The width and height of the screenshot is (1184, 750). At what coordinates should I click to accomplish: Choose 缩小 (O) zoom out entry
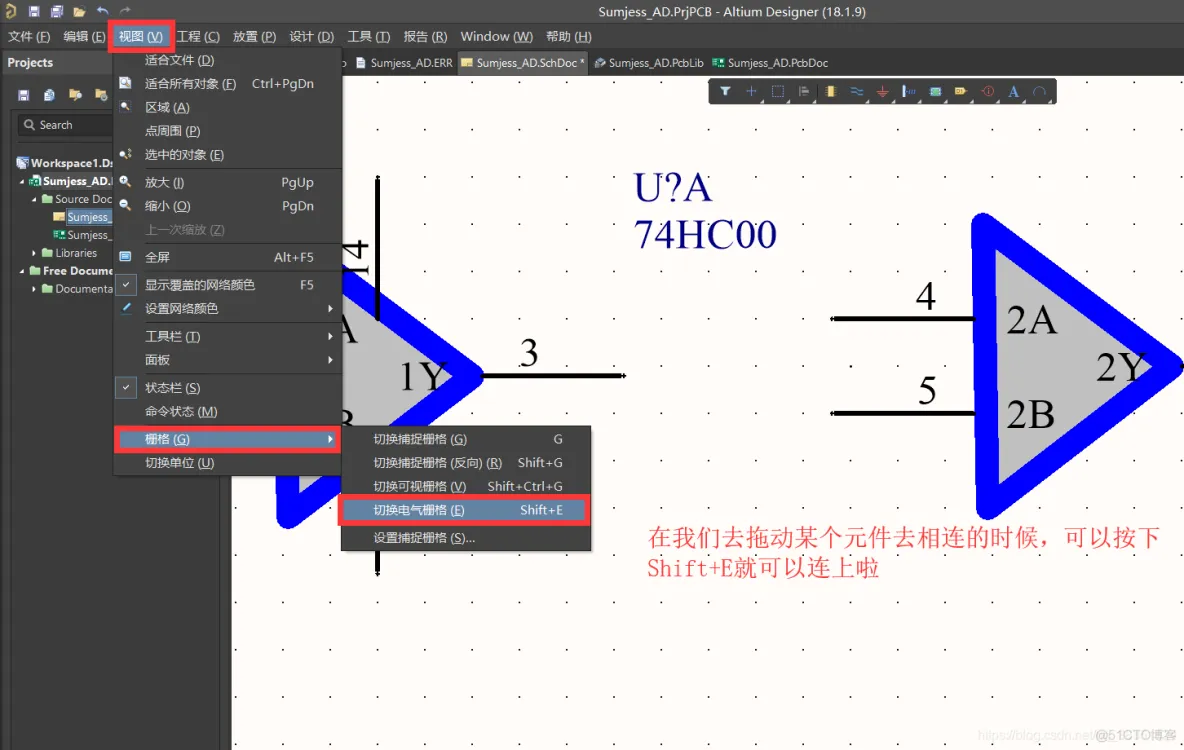click(x=227, y=205)
